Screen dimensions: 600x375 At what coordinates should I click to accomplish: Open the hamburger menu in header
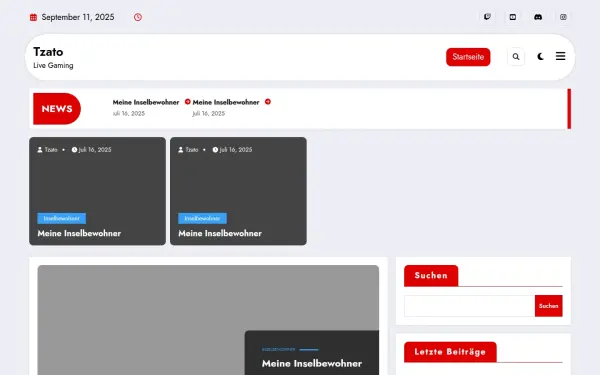click(x=561, y=56)
